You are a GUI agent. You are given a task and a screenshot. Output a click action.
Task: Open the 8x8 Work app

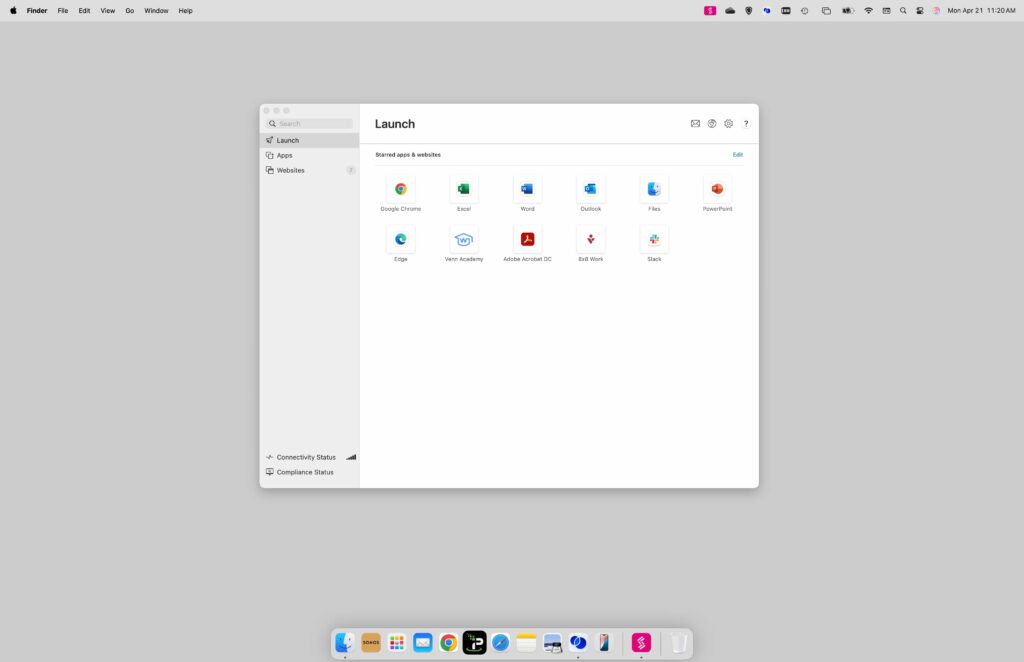(591, 239)
